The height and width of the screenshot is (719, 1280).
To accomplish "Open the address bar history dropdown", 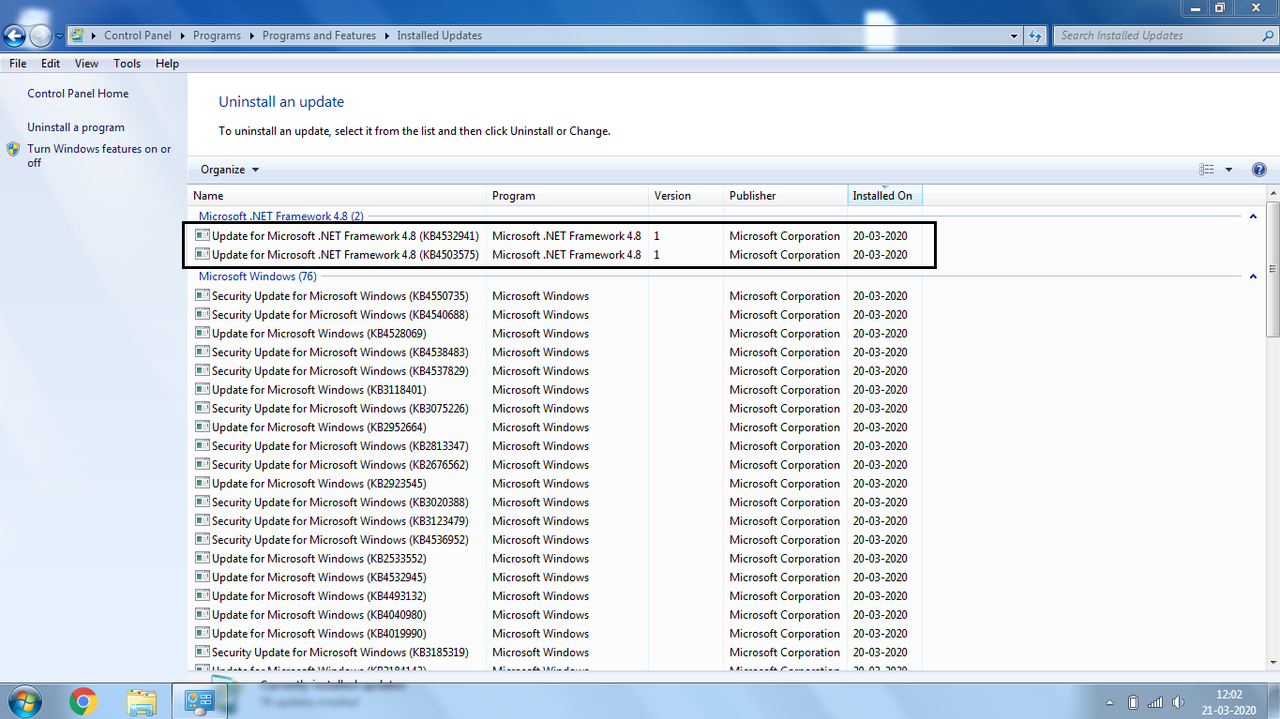I will [1014, 36].
